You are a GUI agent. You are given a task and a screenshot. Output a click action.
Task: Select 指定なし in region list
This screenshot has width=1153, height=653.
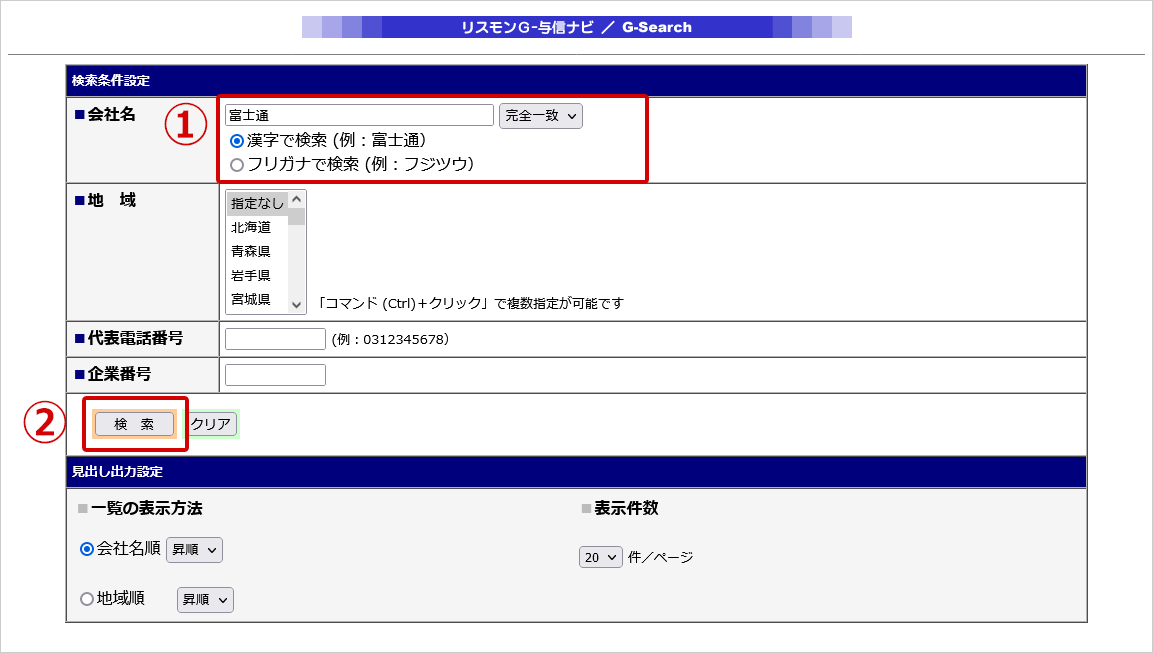tap(257, 203)
